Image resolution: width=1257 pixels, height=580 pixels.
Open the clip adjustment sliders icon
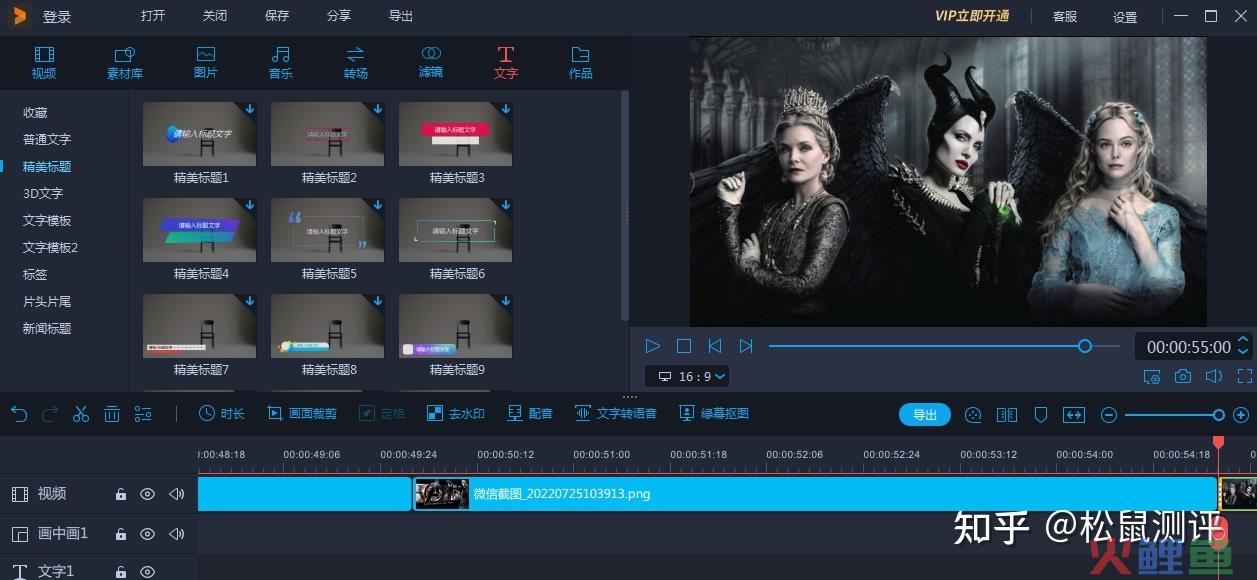tap(143, 414)
